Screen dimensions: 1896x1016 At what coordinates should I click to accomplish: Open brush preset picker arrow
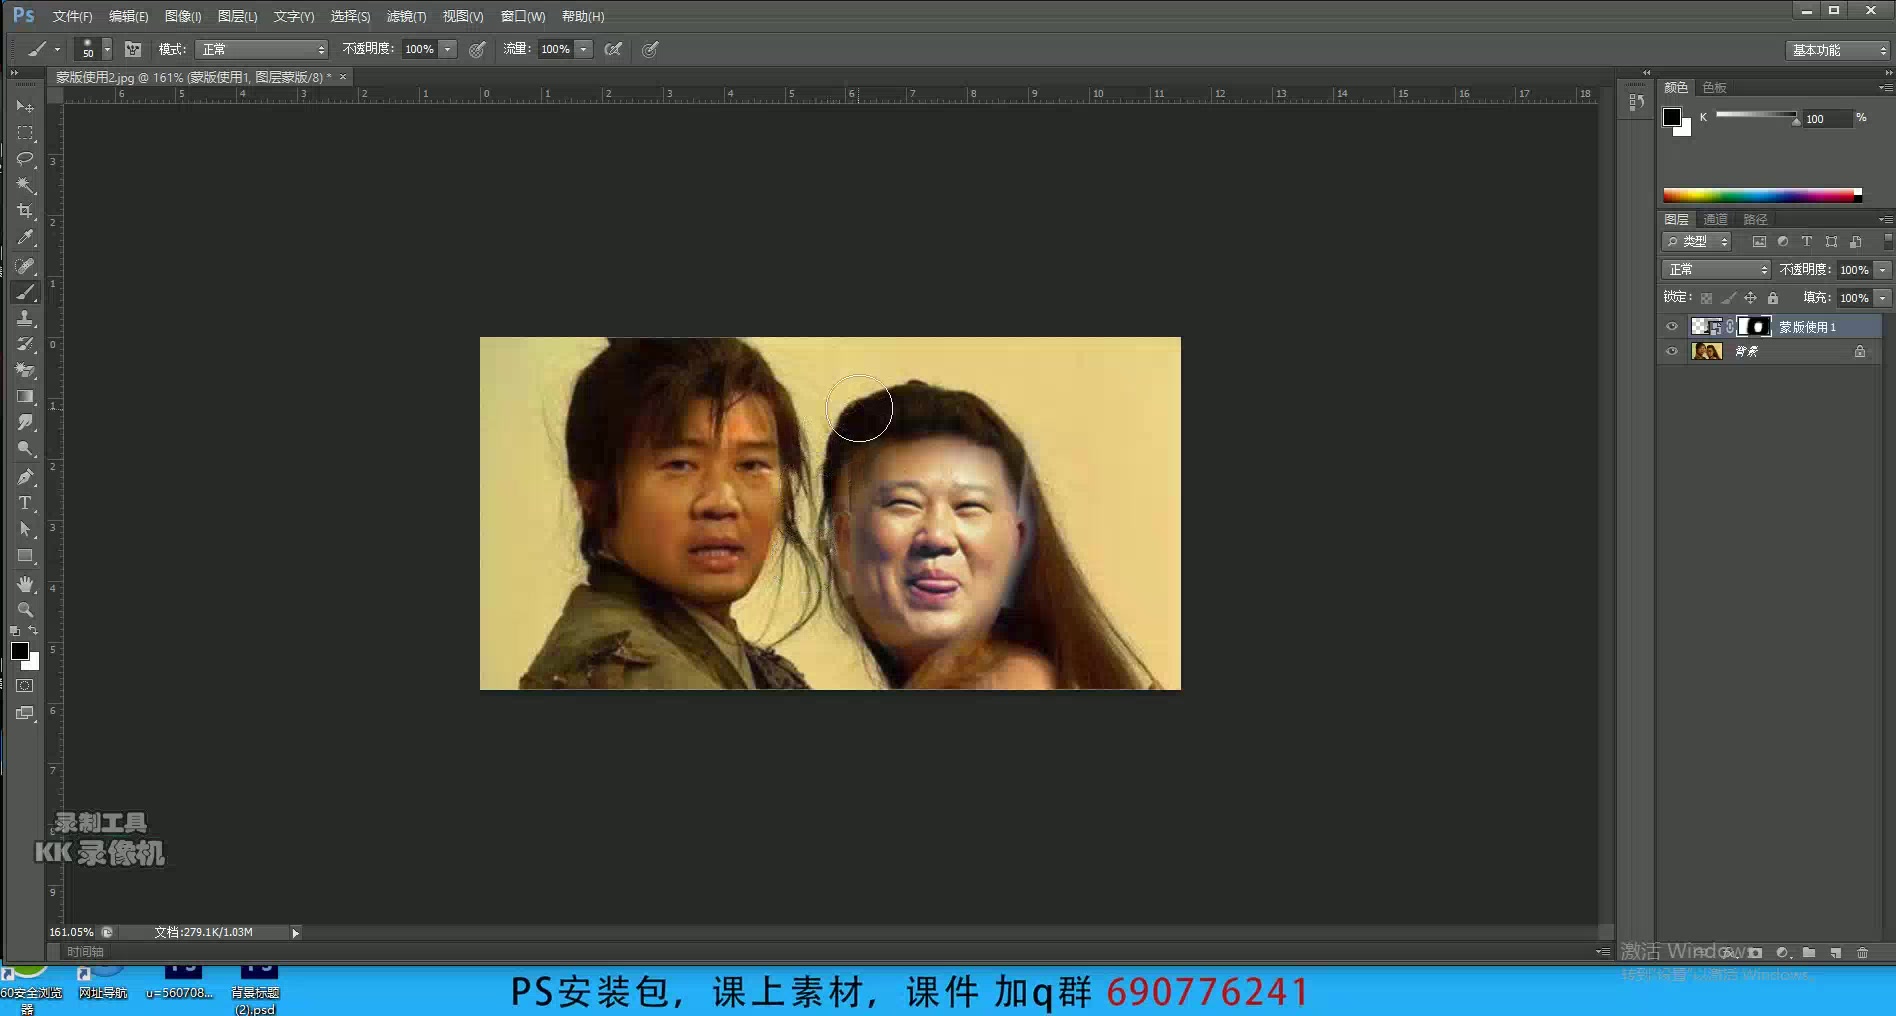[x=107, y=49]
